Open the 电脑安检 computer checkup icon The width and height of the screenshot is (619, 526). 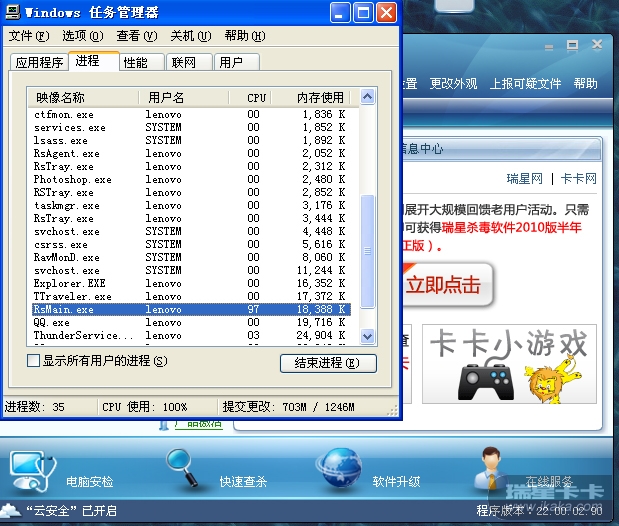[33, 472]
